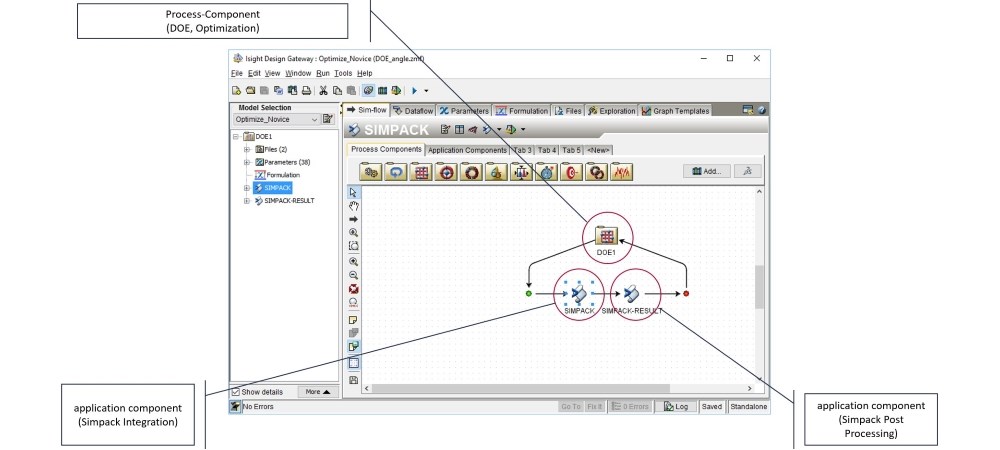Toggle the dotted grid display icon
The image size is (1000, 450).
pos(354,363)
